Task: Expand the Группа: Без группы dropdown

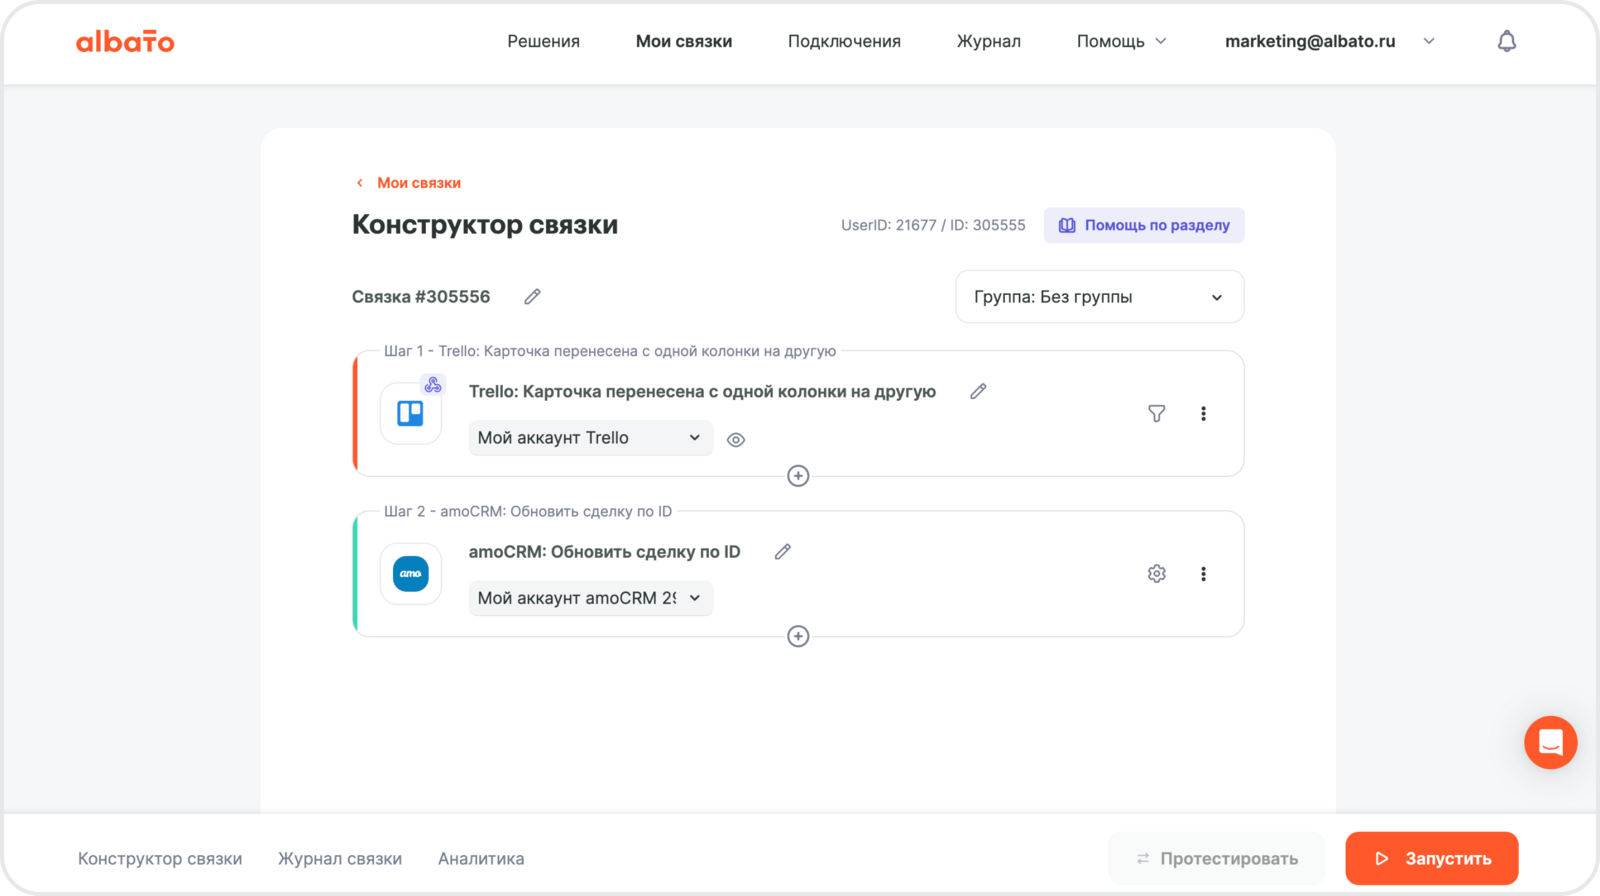Action: click(x=1099, y=297)
